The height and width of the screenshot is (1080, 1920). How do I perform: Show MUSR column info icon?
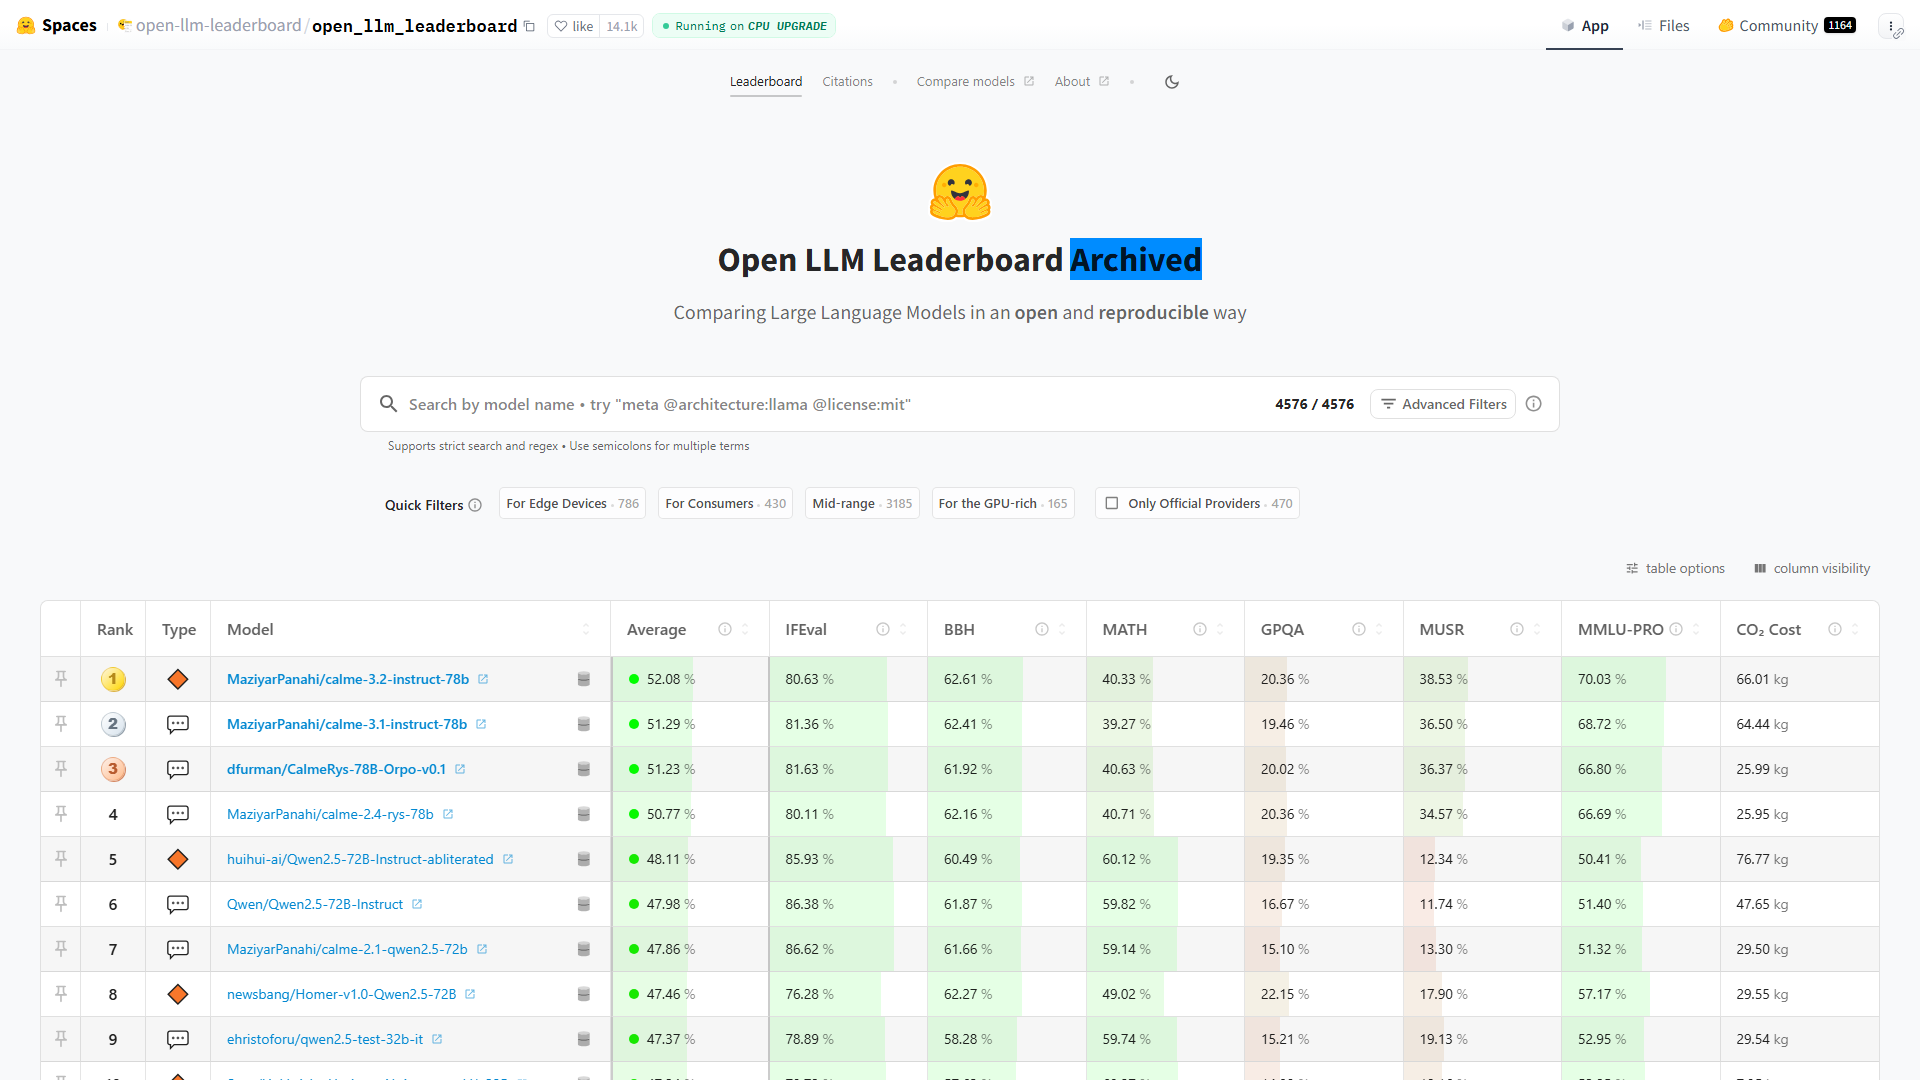[1517, 629]
